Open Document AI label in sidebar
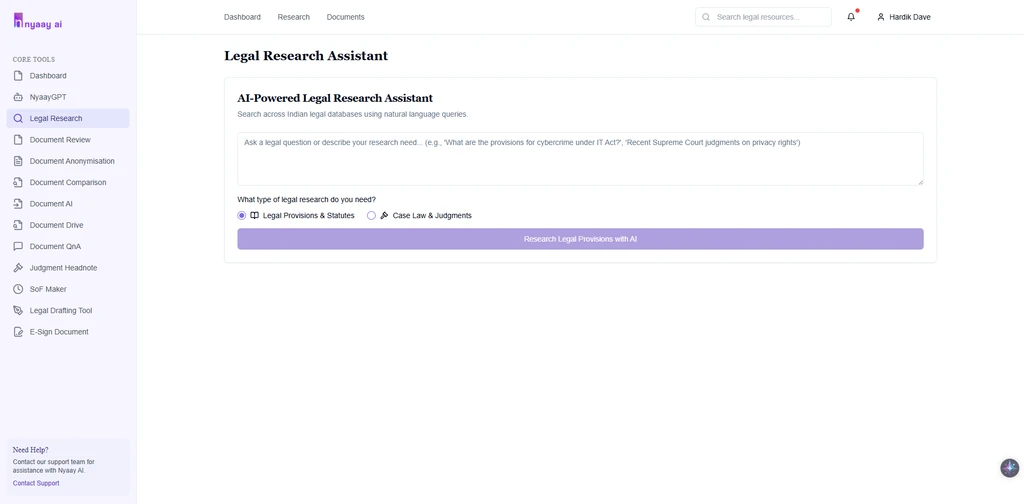The height and width of the screenshot is (504, 1024). (x=51, y=204)
